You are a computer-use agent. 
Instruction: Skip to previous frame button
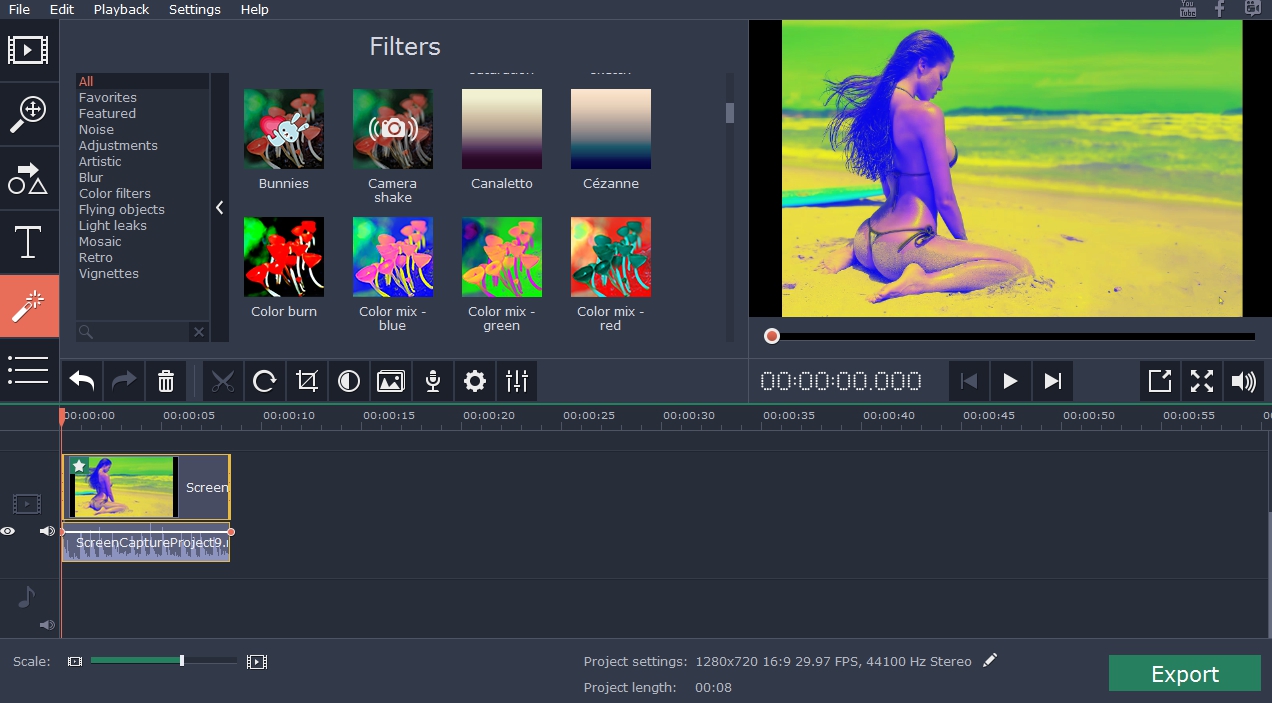[968, 381]
